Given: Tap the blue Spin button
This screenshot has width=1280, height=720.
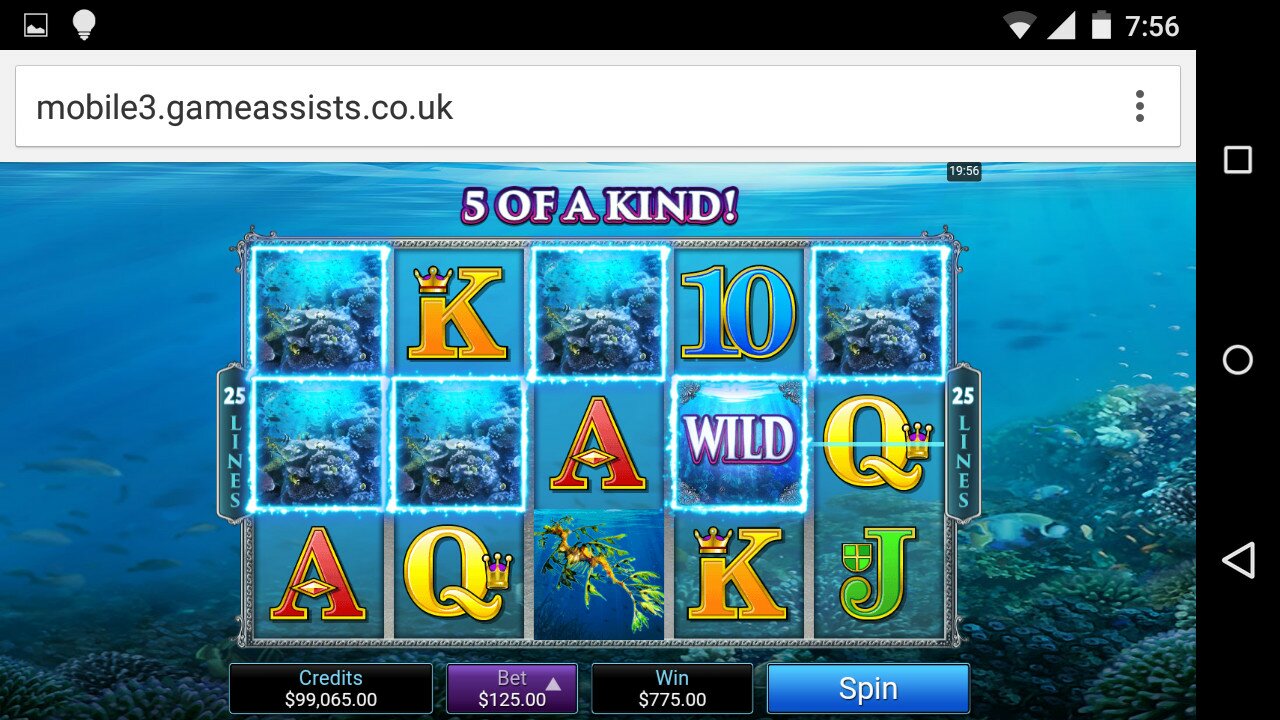Looking at the screenshot, I should tap(868, 688).
